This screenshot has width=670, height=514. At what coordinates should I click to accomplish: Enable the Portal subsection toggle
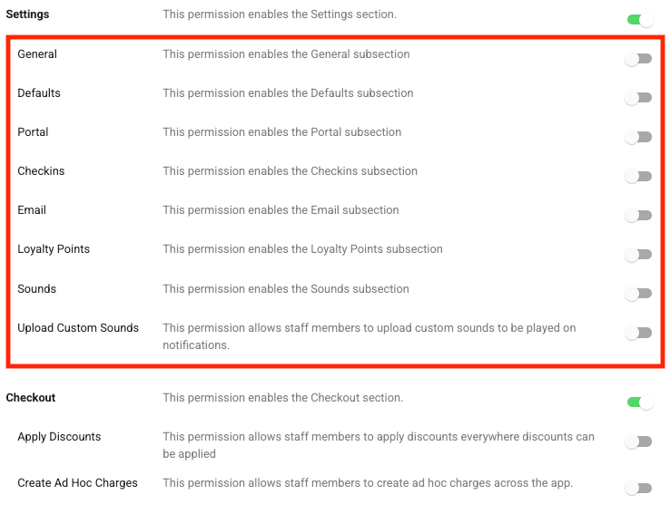638,137
